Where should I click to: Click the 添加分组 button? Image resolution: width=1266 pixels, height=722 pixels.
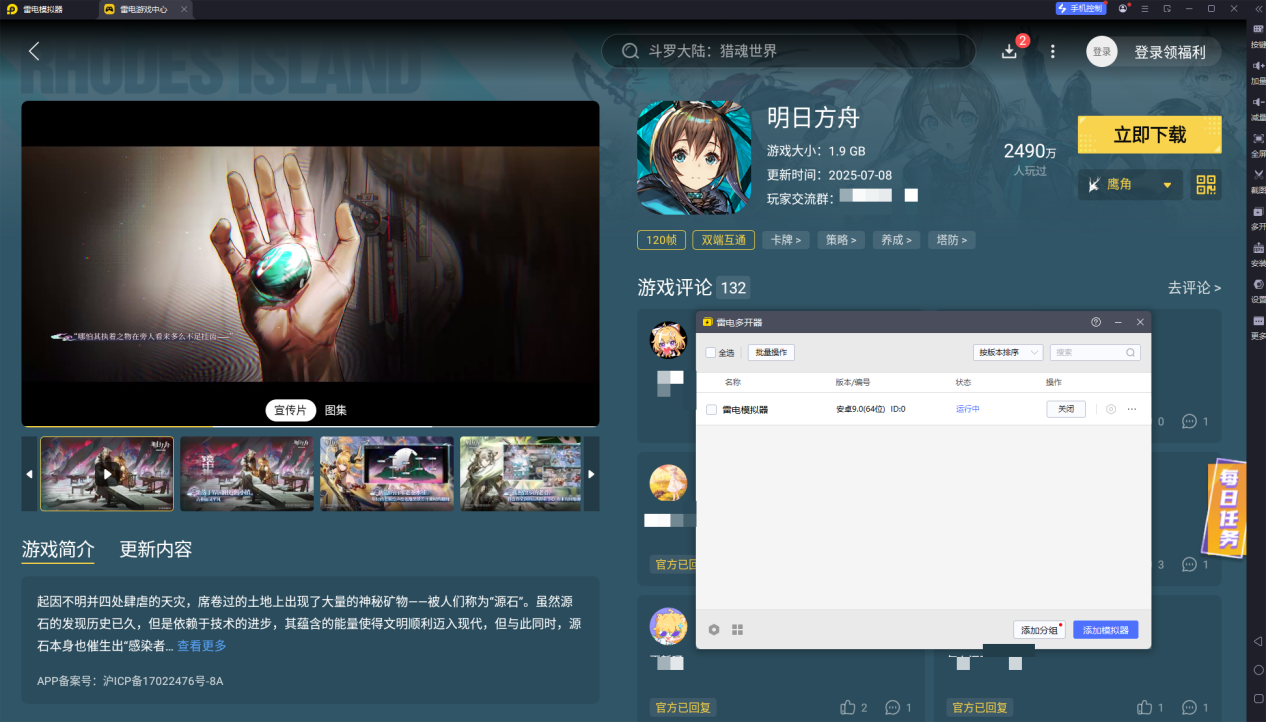pos(1039,630)
